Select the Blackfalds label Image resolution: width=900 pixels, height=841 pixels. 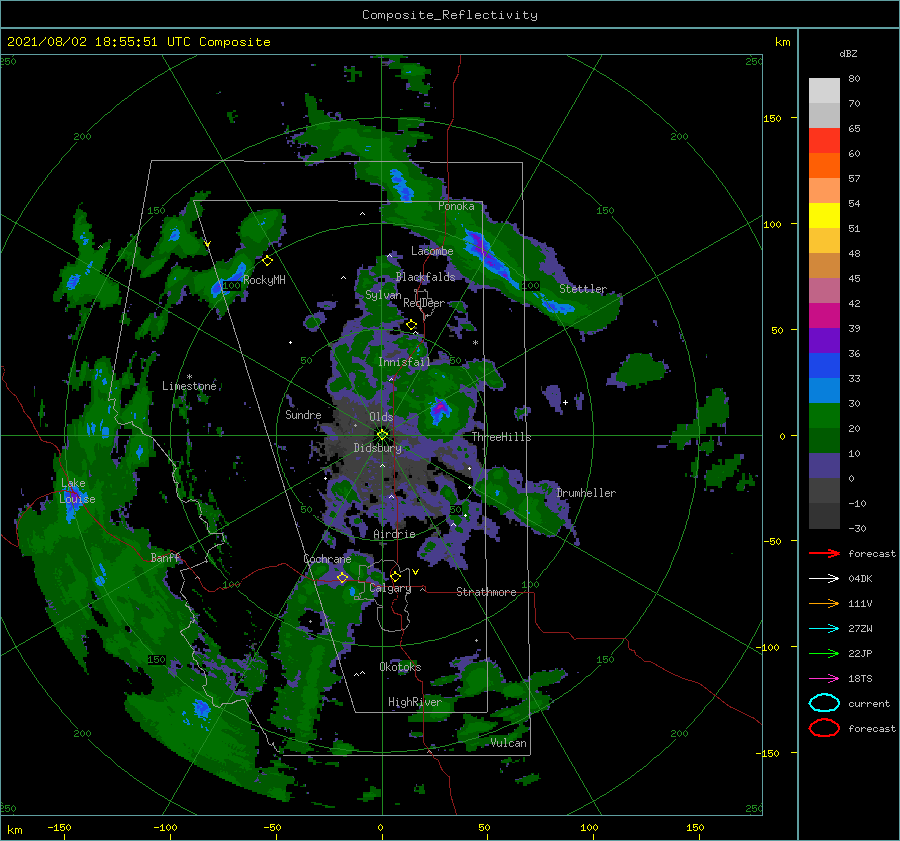click(x=425, y=277)
